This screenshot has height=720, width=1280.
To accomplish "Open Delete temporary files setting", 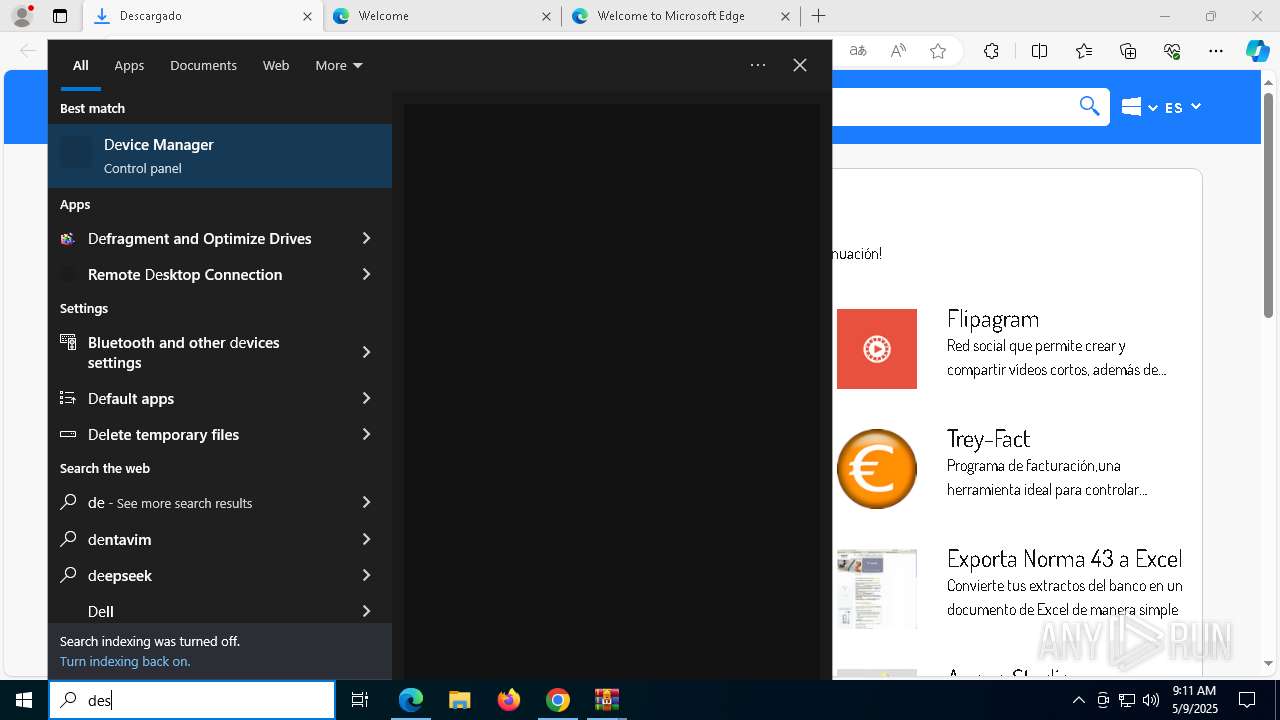I will (163, 435).
